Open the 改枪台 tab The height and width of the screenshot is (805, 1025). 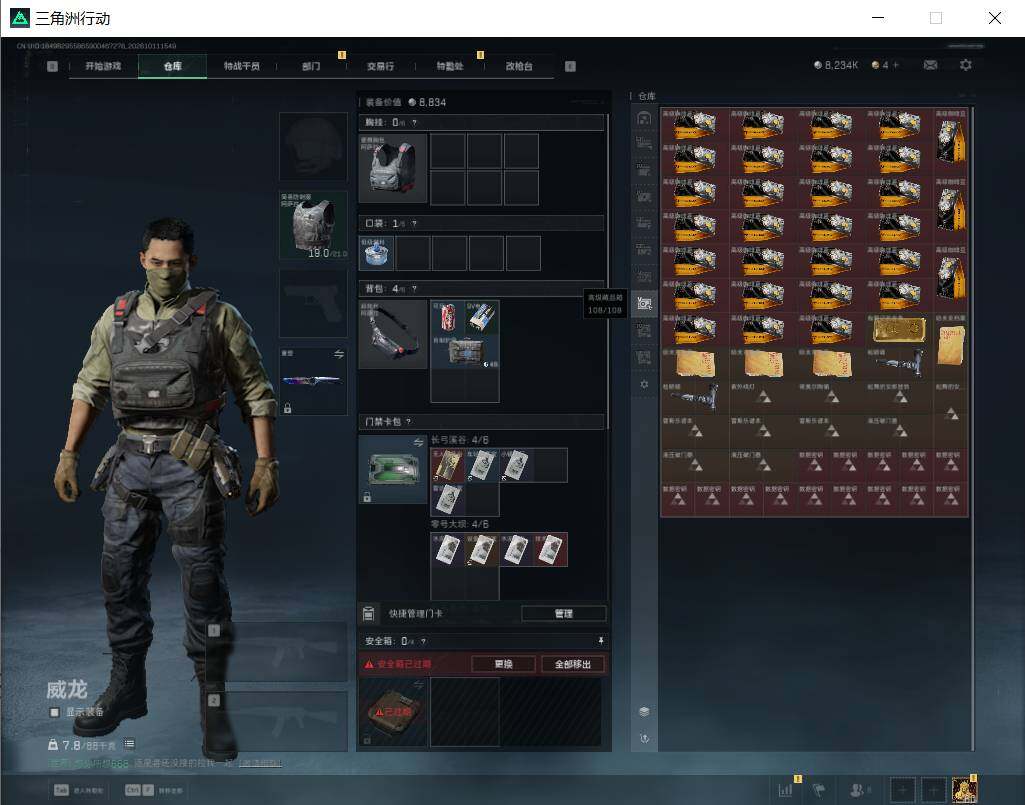click(x=519, y=66)
